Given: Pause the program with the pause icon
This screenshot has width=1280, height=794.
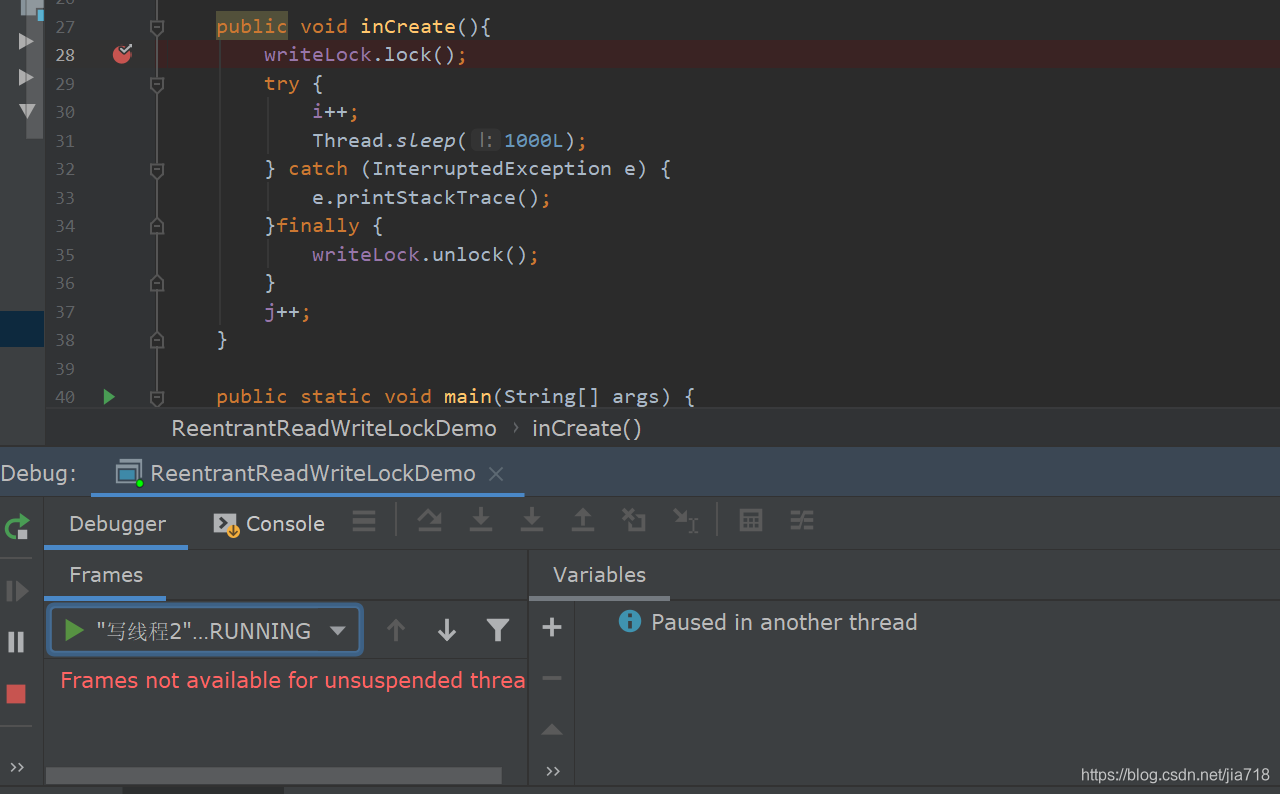Looking at the screenshot, I should pyautogui.click(x=16, y=642).
